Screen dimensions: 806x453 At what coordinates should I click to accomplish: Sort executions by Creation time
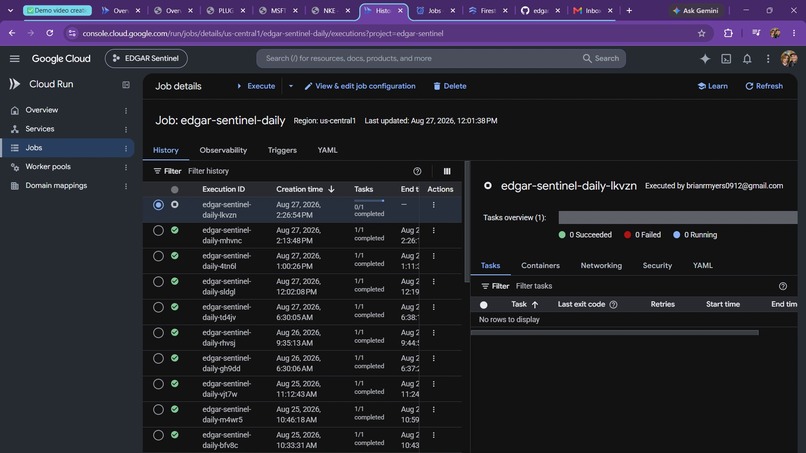coord(305,189)
